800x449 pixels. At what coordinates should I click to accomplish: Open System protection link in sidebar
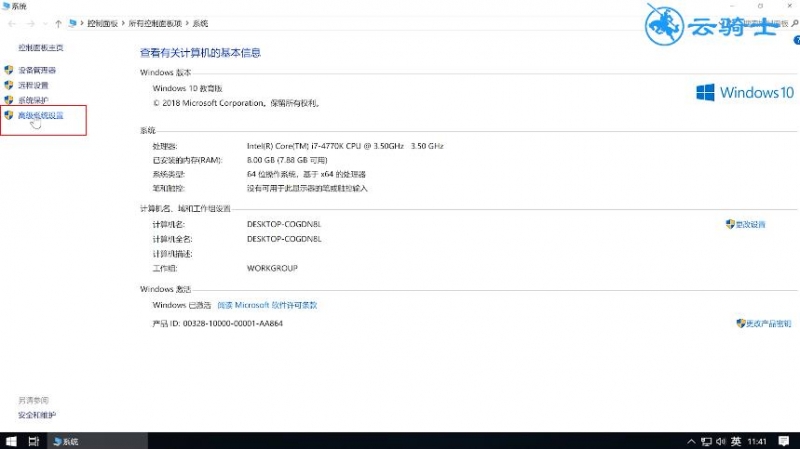tap(33, 100)
